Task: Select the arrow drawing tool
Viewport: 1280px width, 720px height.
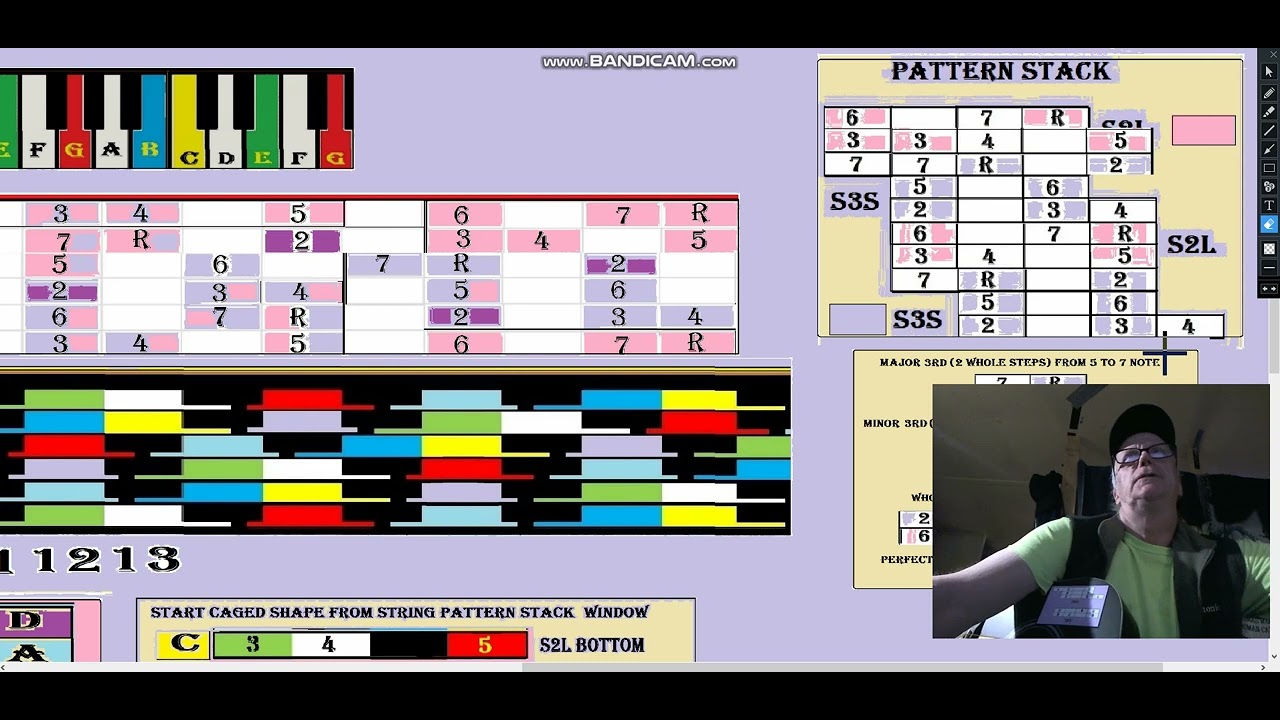Action: (x=1269, y=148)
